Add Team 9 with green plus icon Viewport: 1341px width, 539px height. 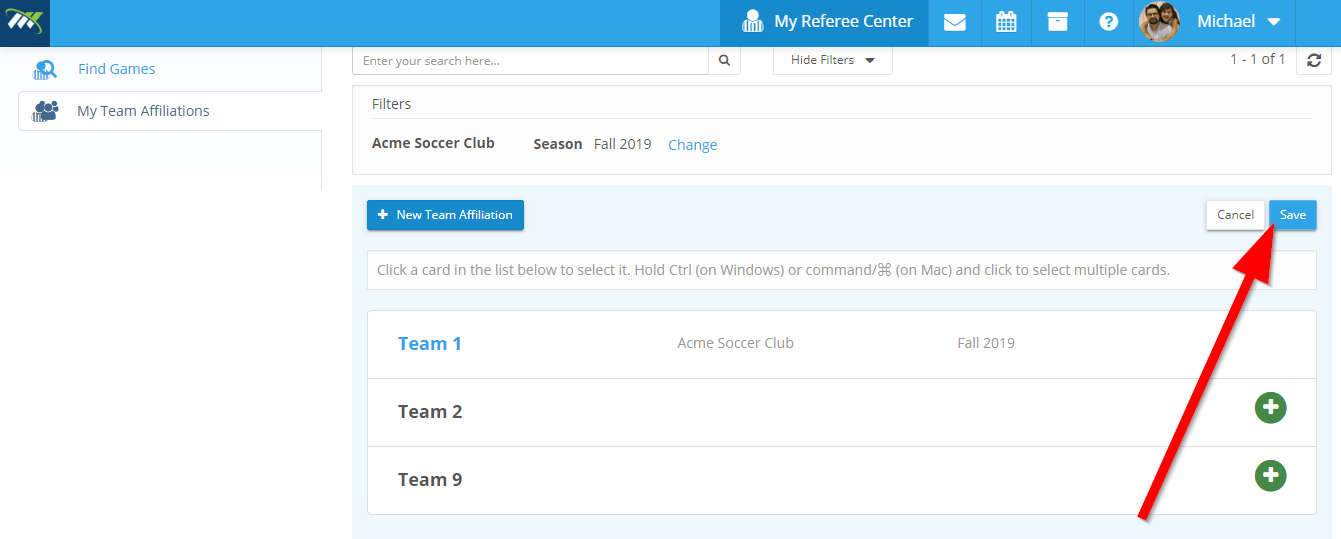pos(1270,475)
